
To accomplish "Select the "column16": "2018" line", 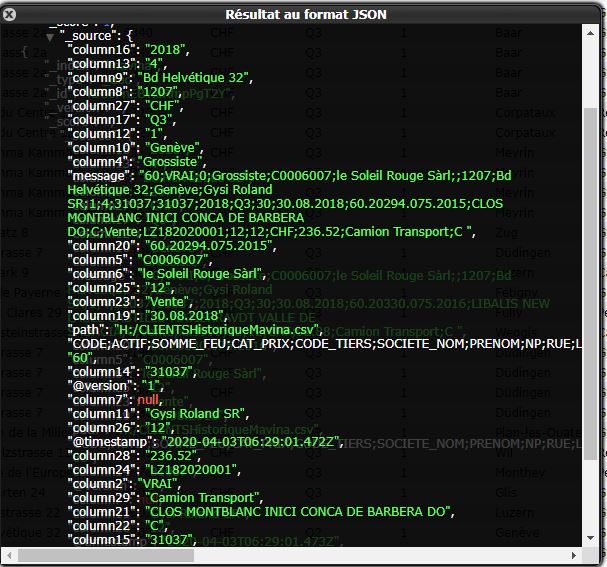I will pyautogui.click(x=128, y=50).
